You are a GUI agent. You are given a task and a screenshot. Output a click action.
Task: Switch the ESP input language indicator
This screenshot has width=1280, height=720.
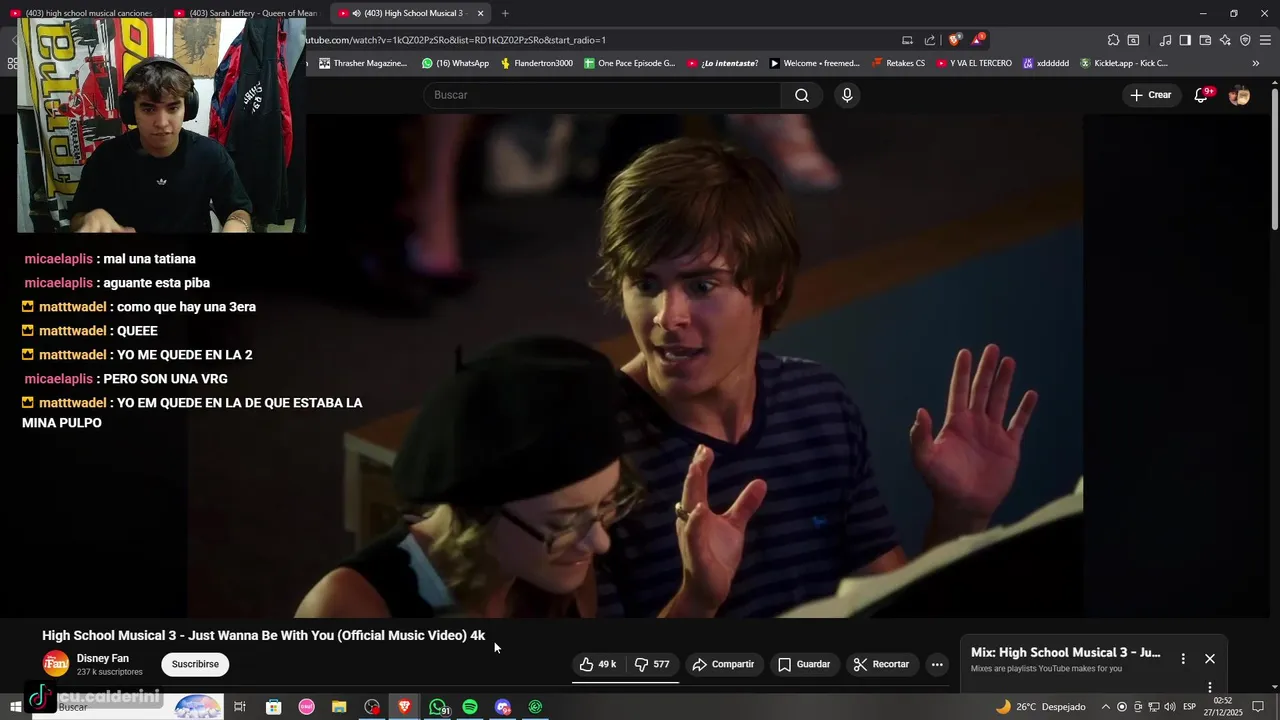coord(1190,707)
